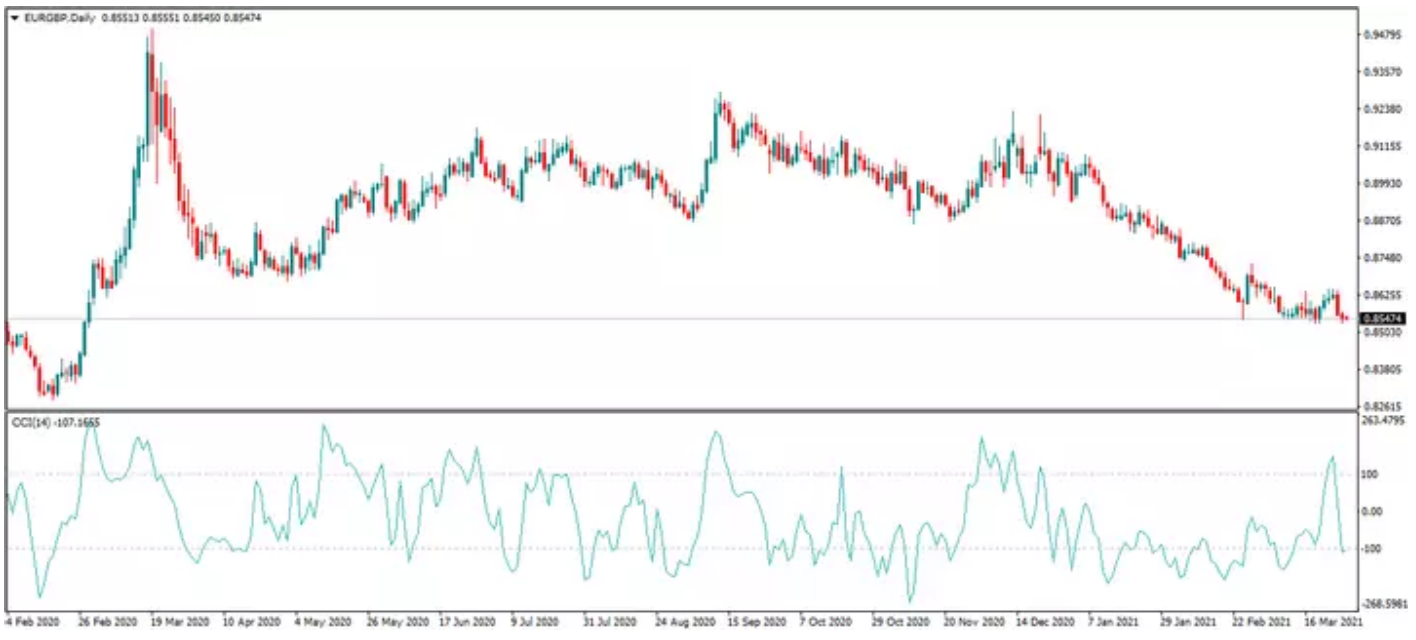Click the 0.82615 price scale label
The width and height of the screenshot is (1416, 640).
point(1382,406)
